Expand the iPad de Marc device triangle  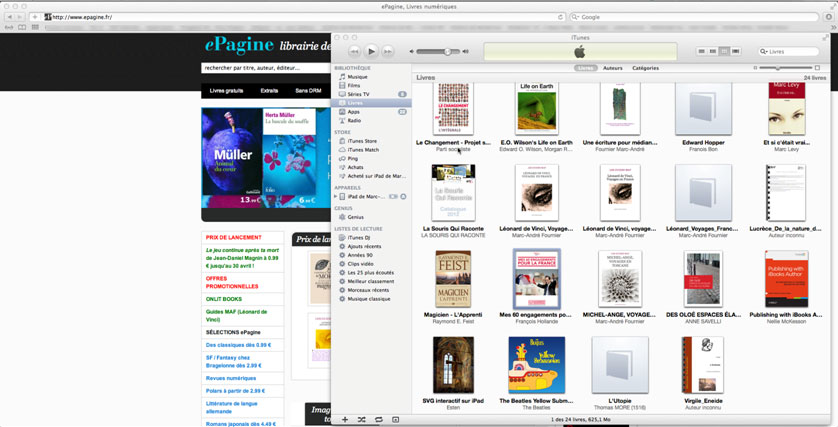(x=336, y=197)
